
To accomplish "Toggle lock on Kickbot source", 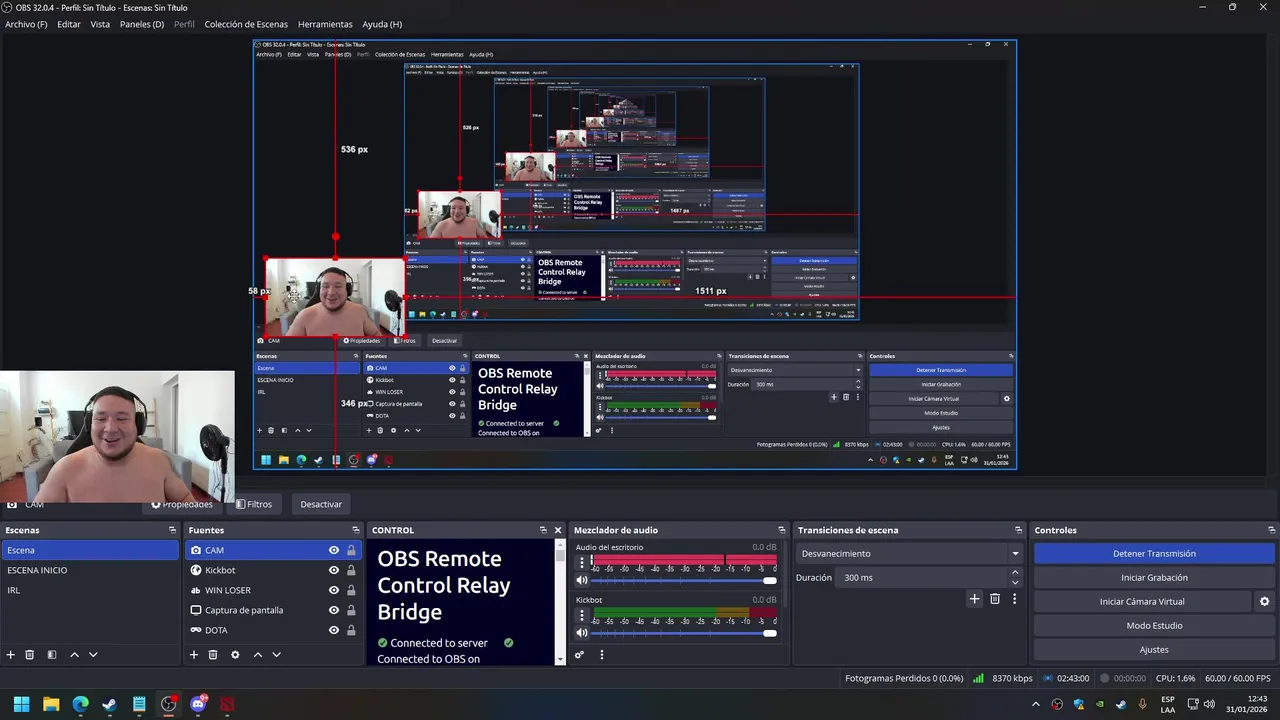I will pos(351,570).
